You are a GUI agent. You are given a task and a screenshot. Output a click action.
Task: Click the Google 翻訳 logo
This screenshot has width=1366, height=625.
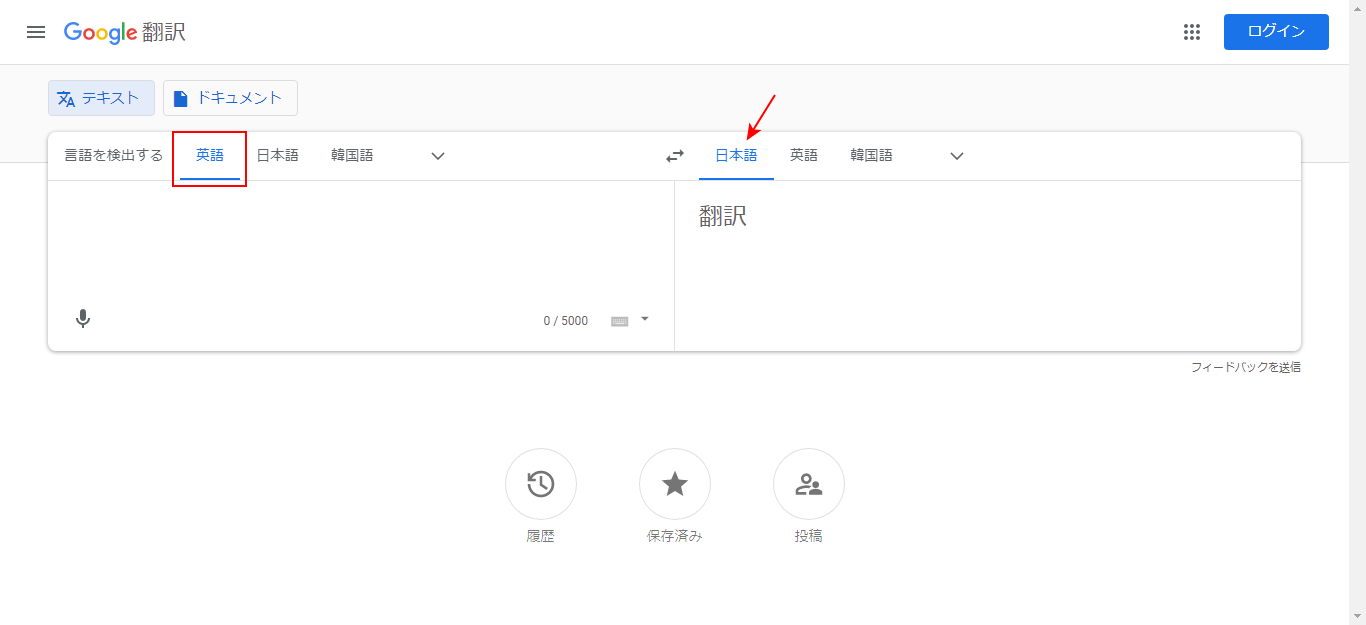[125, 32]
